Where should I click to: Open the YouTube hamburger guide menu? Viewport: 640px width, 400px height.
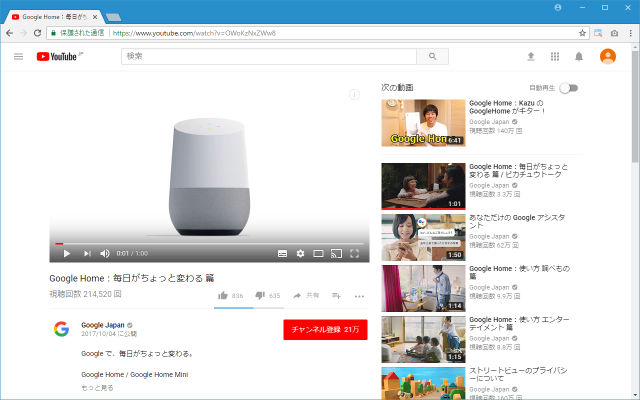(18, 56)
